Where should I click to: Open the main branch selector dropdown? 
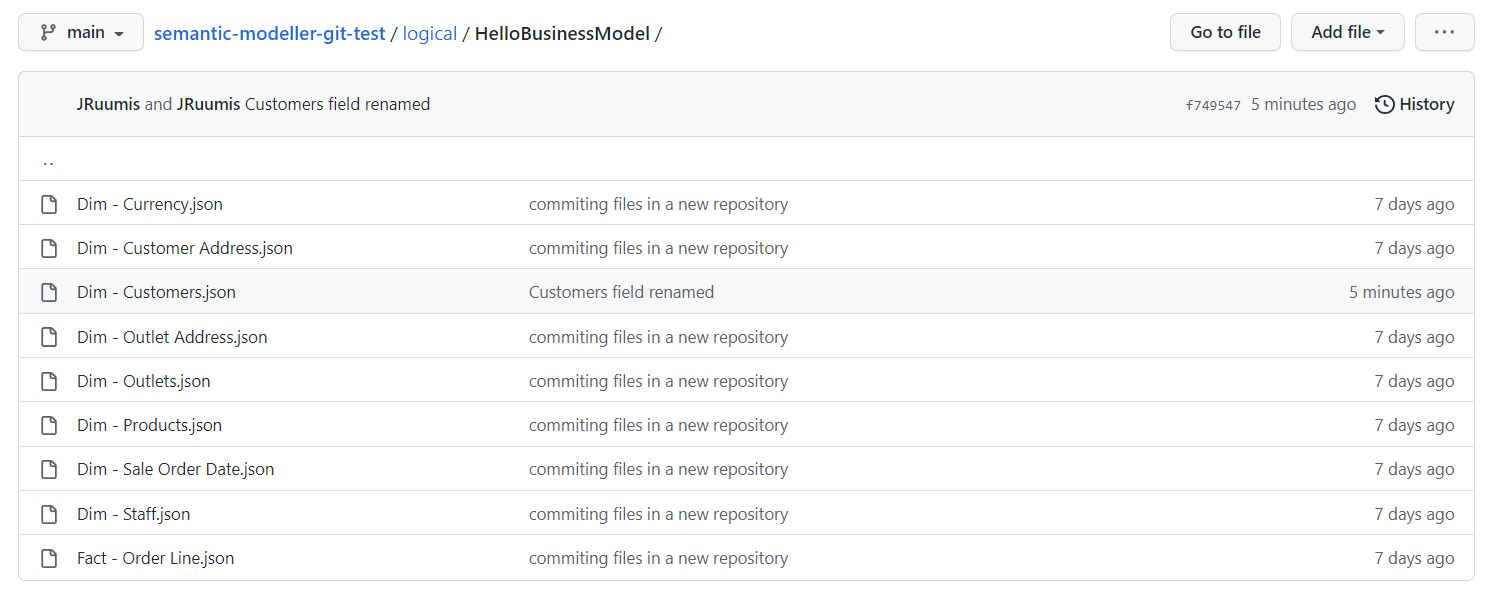[x=81, y=32]
